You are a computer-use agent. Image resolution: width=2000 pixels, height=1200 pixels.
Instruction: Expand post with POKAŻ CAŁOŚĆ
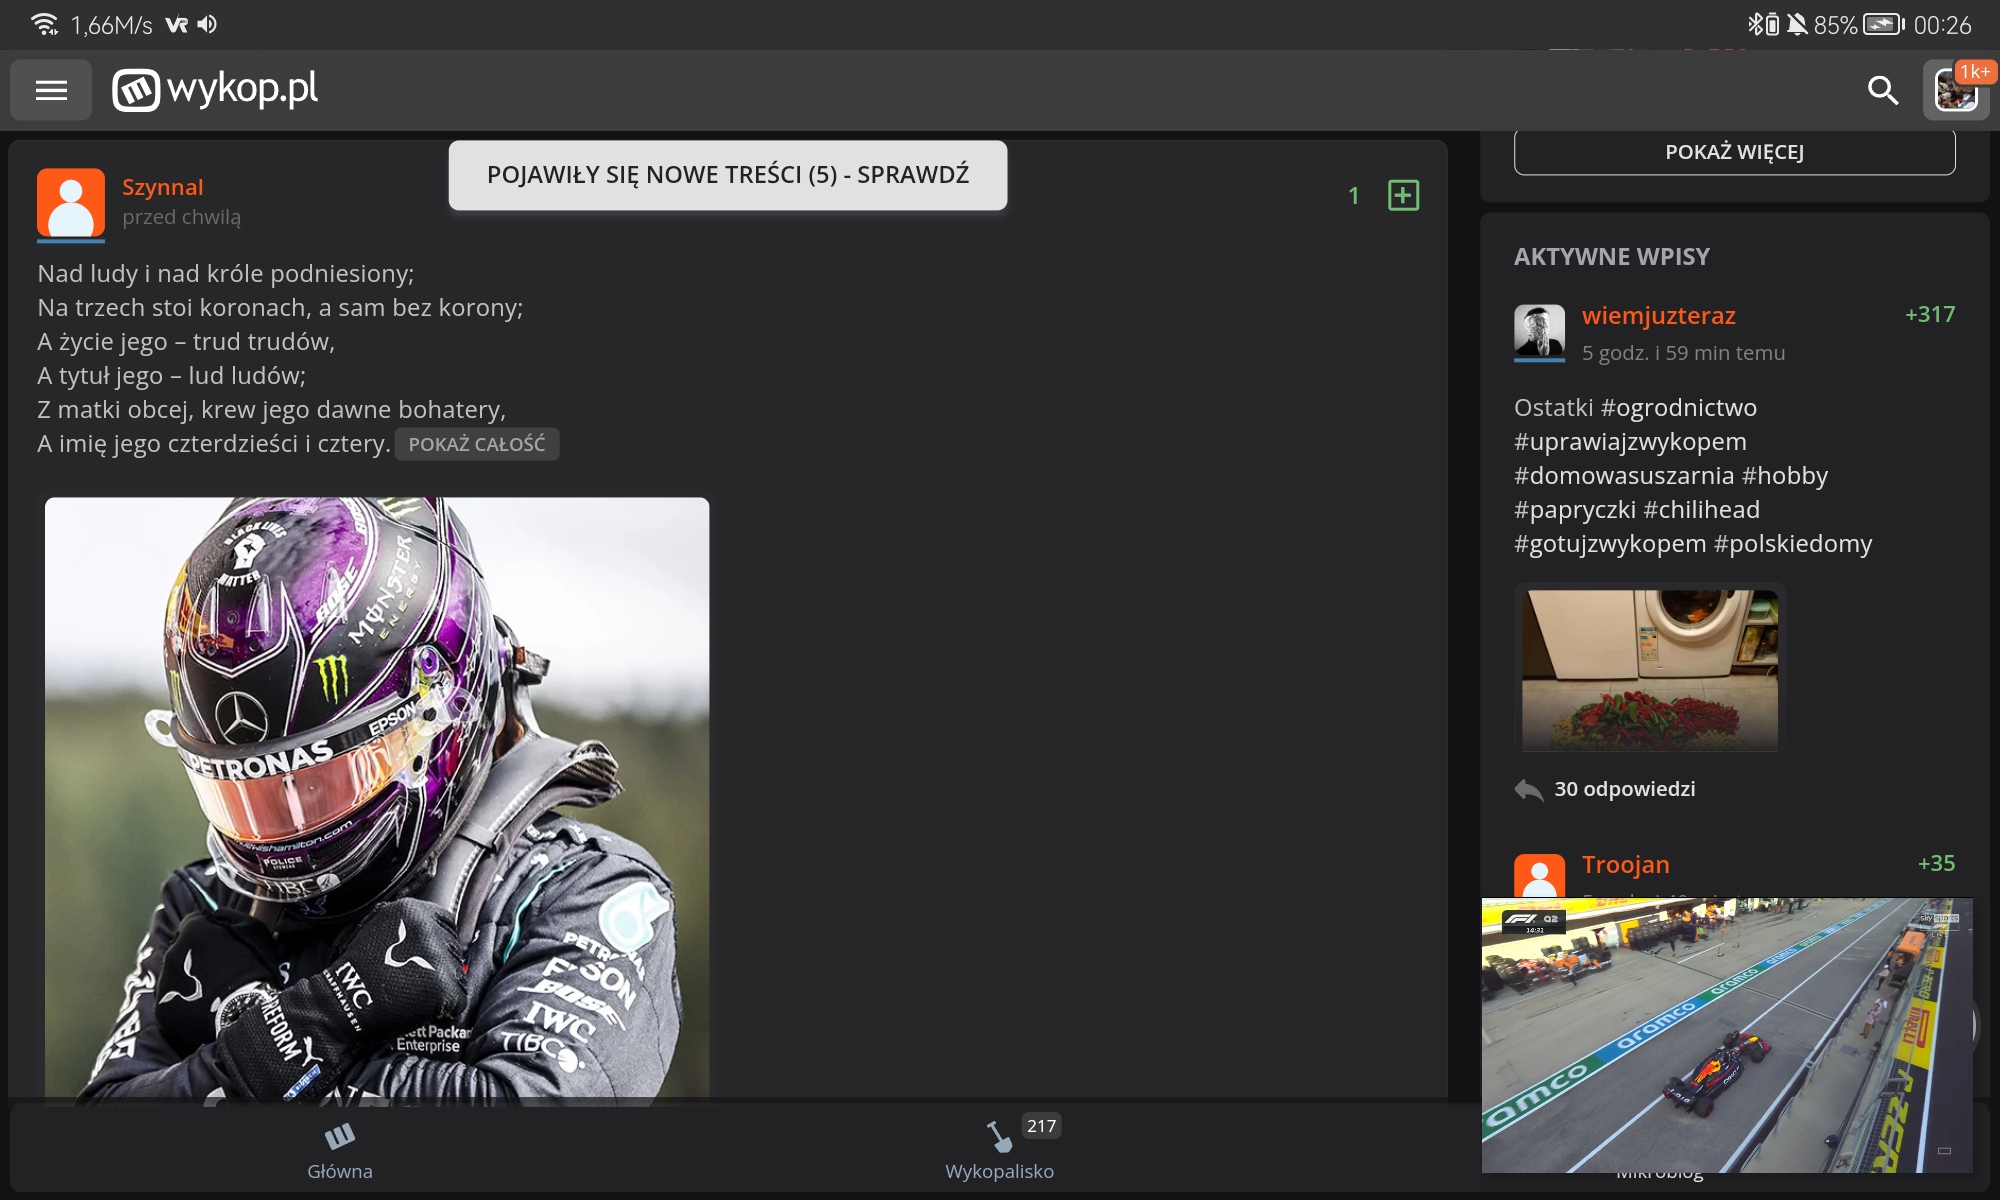coord(477,444)
